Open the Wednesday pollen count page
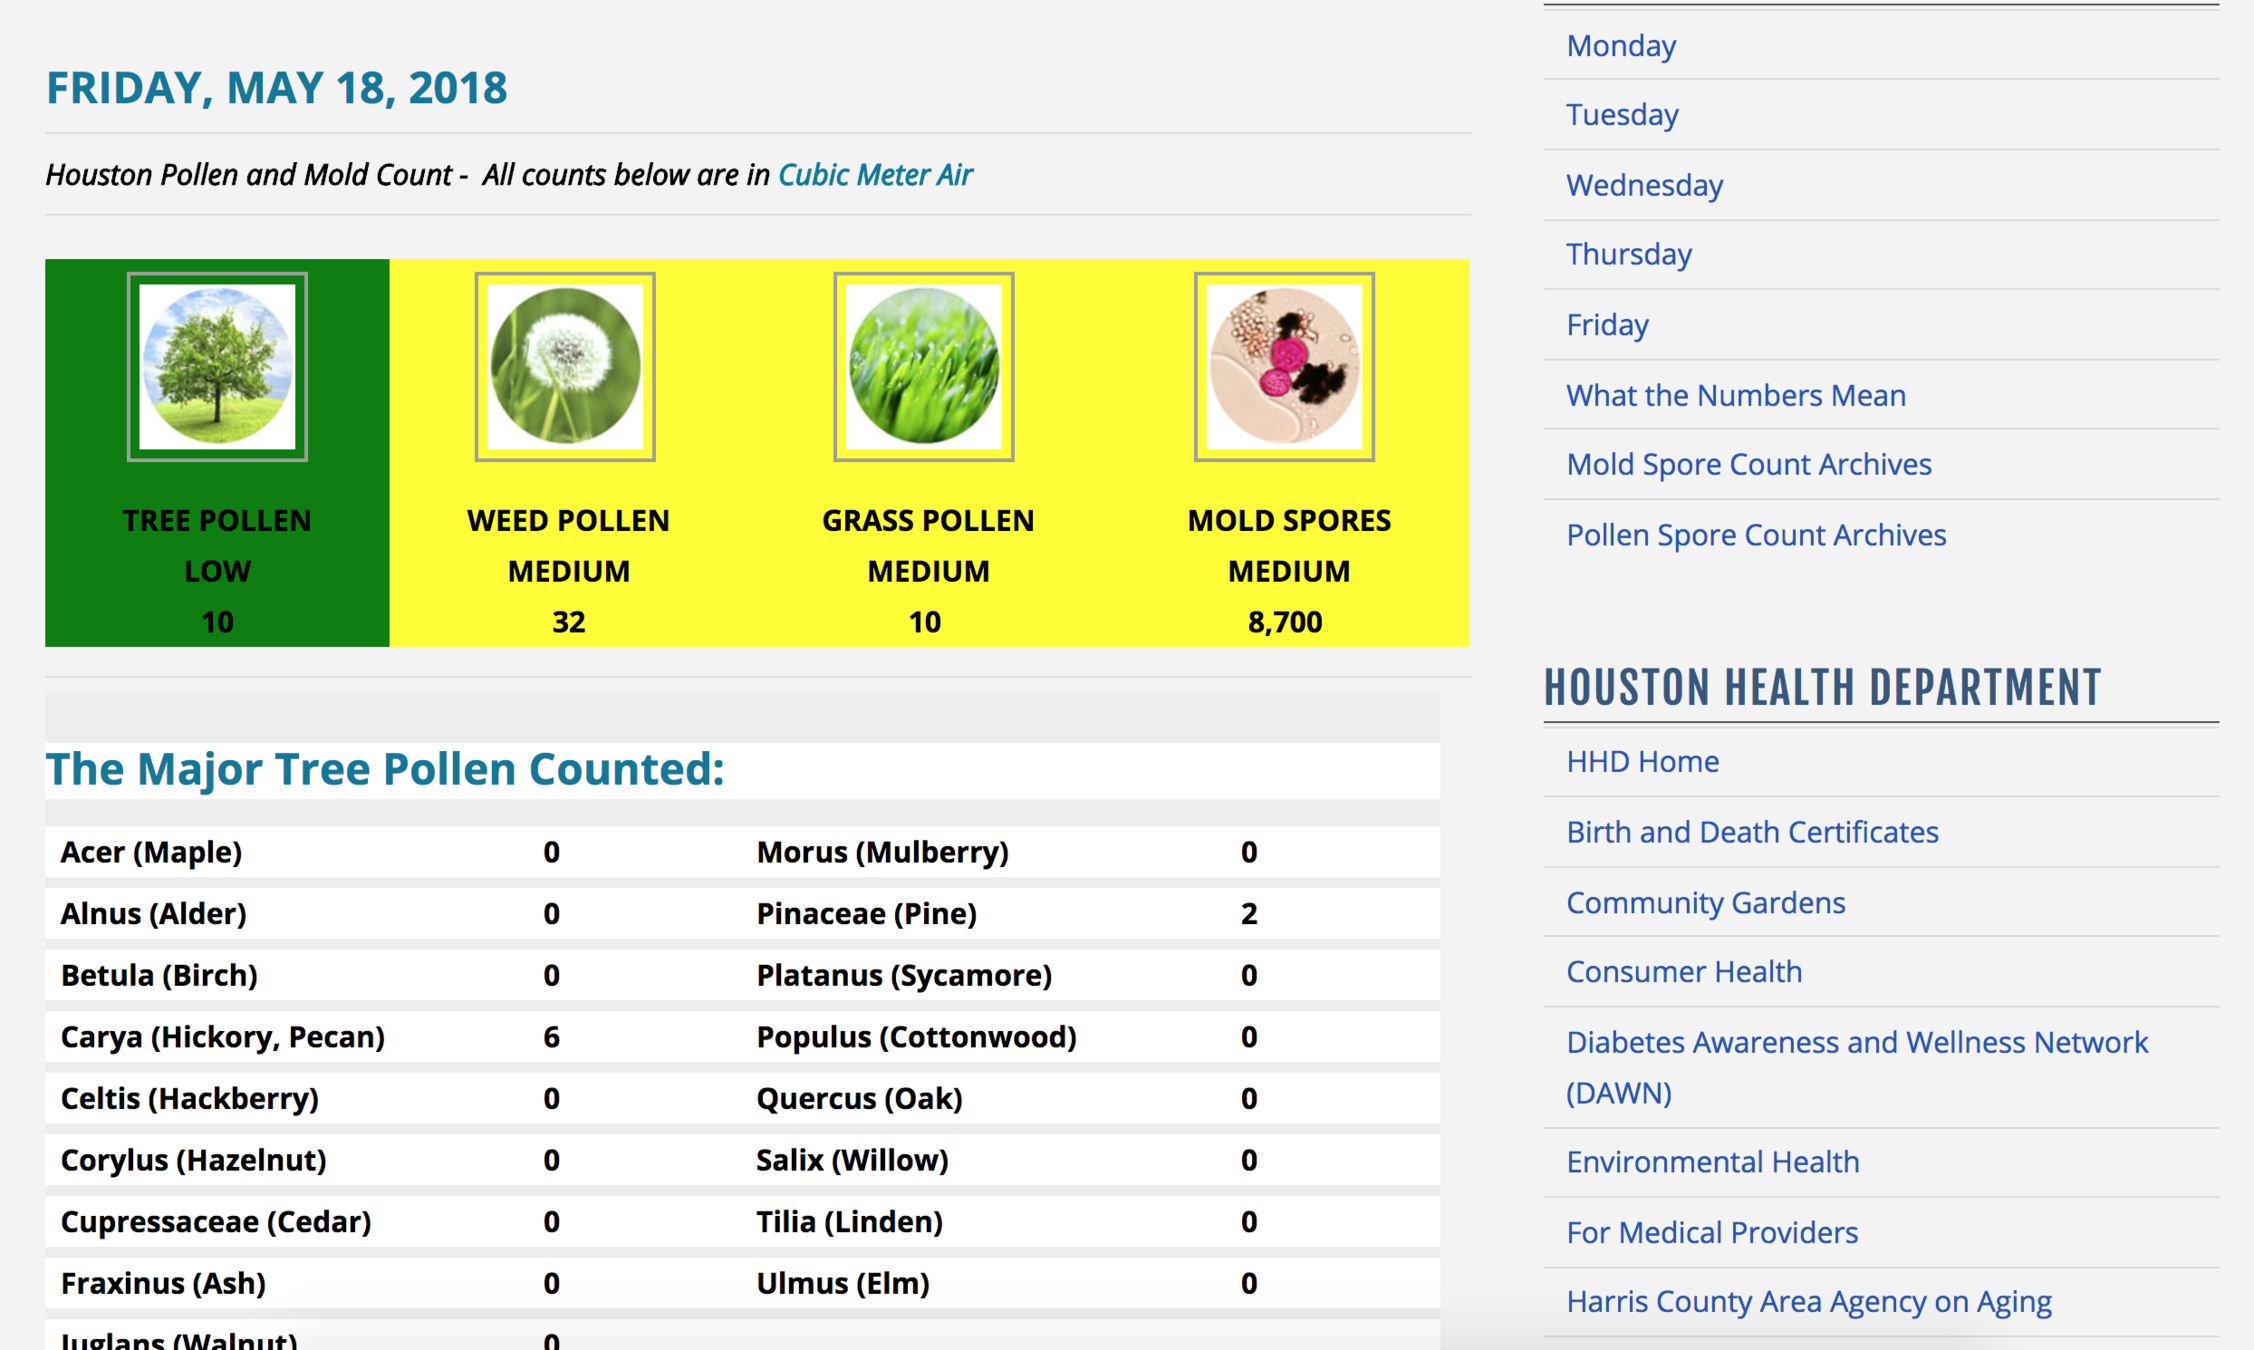 click(x=1644, y=185)
